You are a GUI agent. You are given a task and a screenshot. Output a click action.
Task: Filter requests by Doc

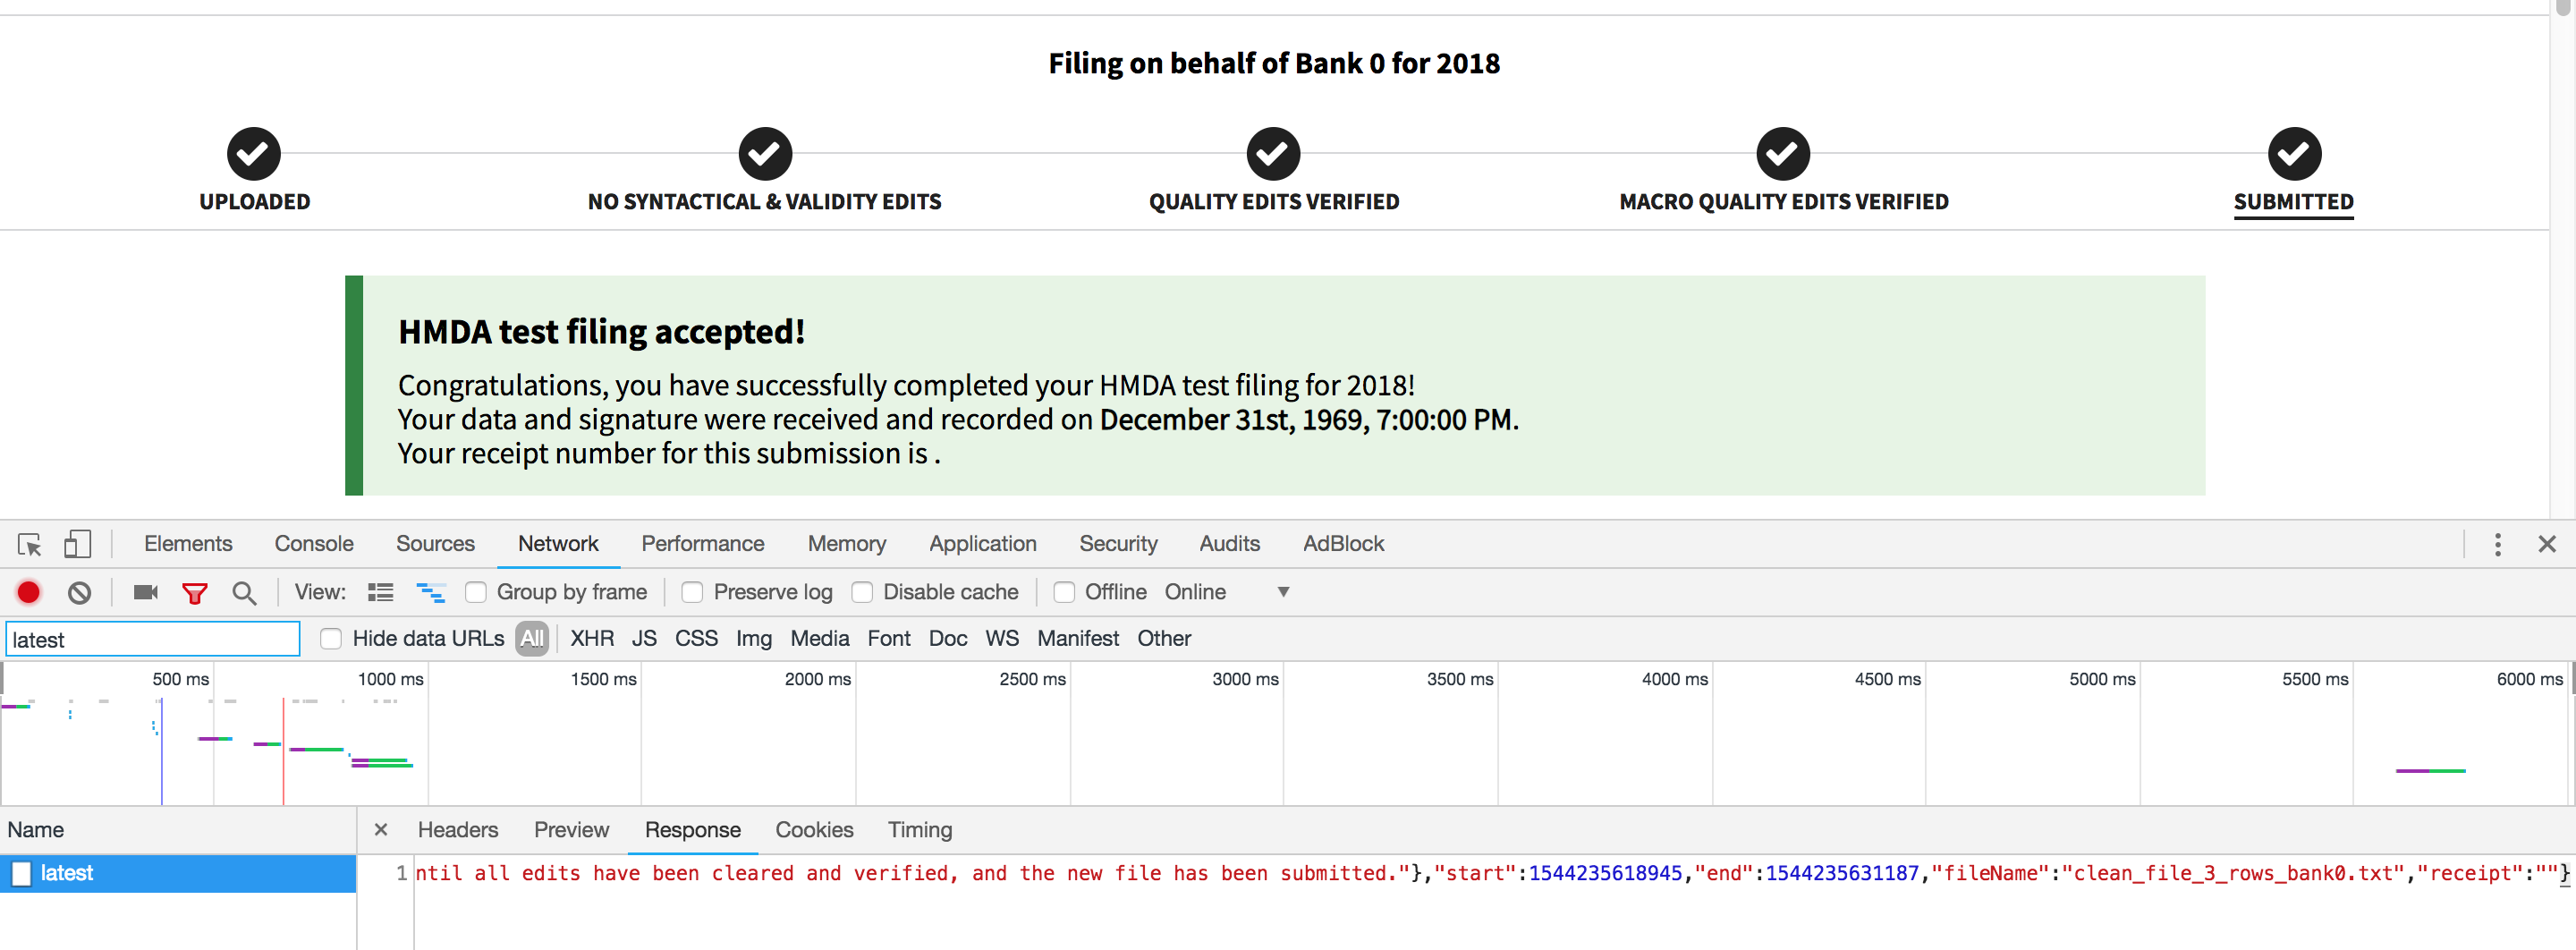(x=948, y=638)
